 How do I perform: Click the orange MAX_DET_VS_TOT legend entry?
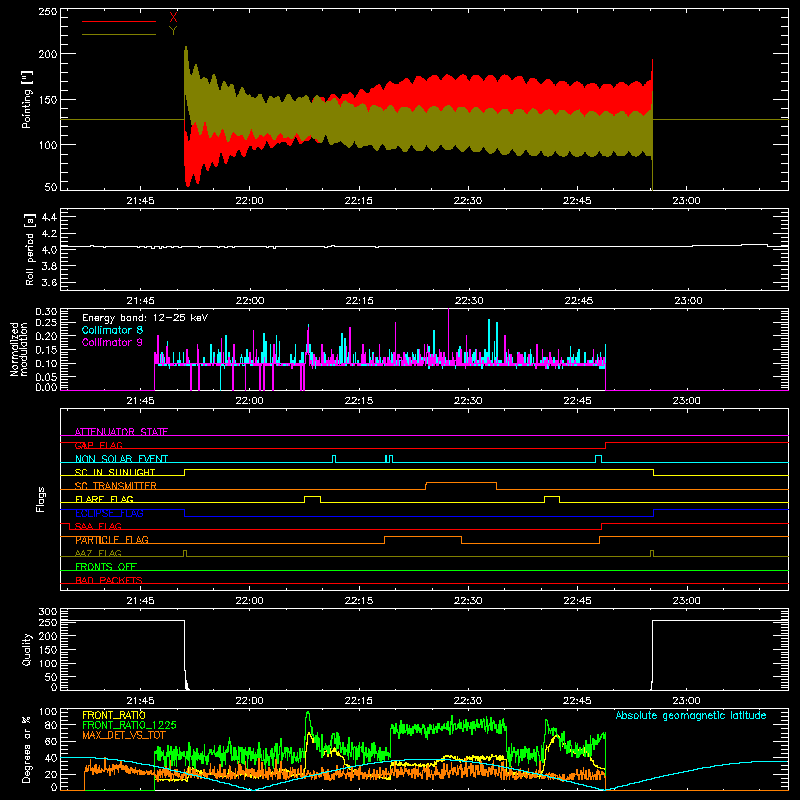coord(124,735)
